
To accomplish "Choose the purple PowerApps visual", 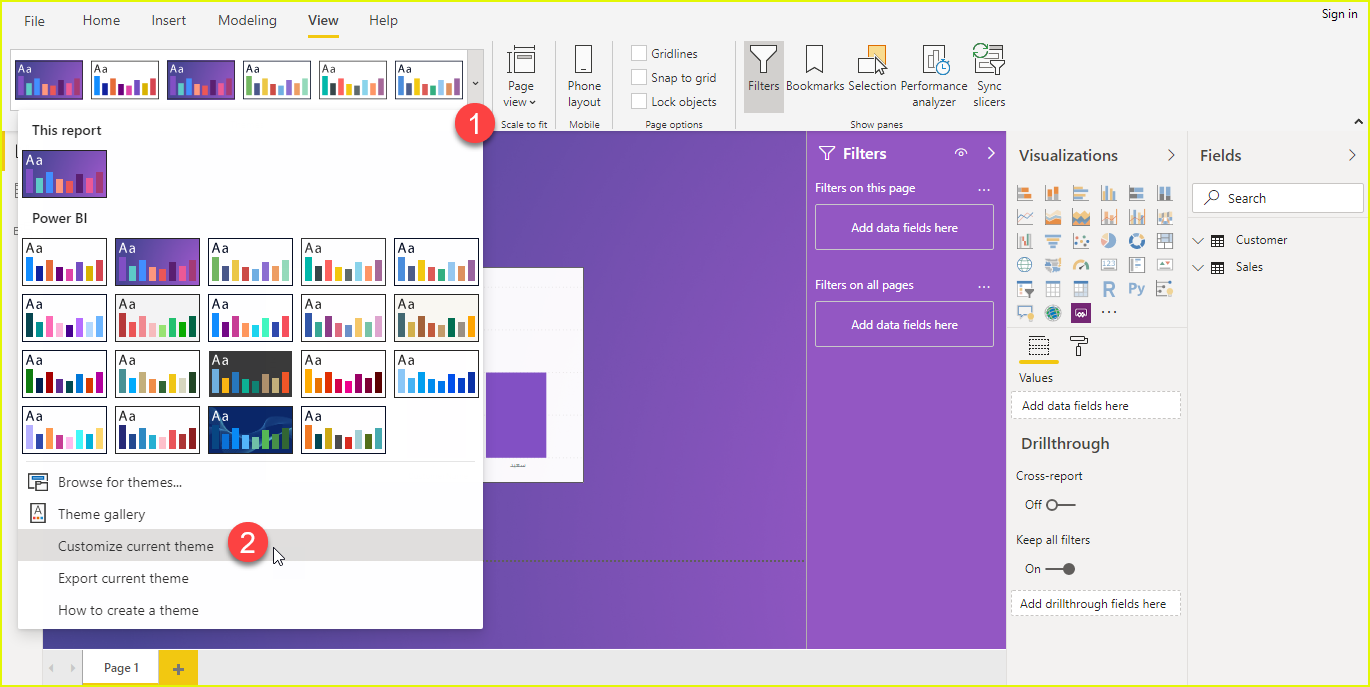I will [x=1081, y=312].
